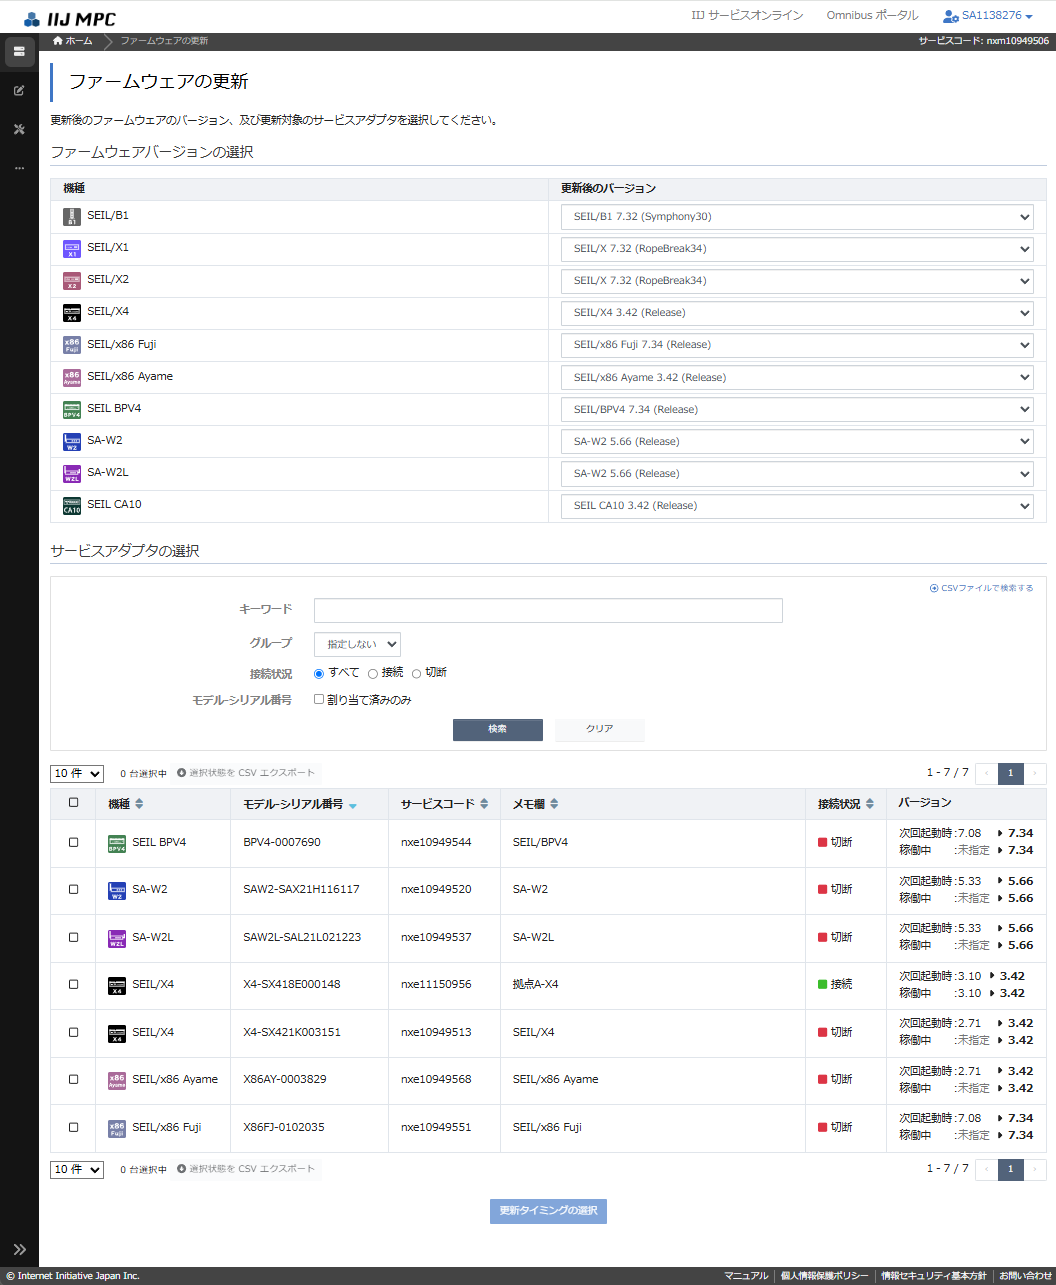Screen dimensions: 1056x1285
Task: Click the SA-W2L icon in firmware table
Action: (72, 474)
